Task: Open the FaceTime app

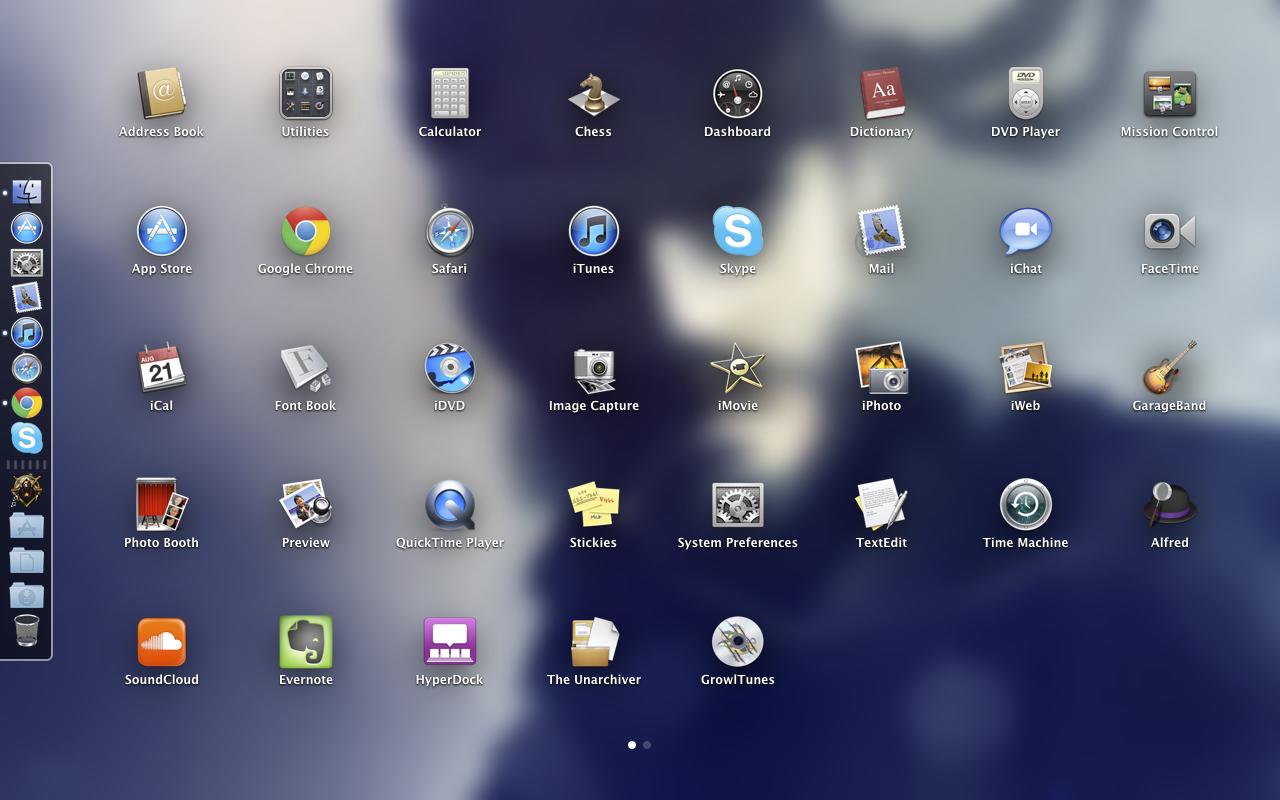Action: pos(1169,231)
